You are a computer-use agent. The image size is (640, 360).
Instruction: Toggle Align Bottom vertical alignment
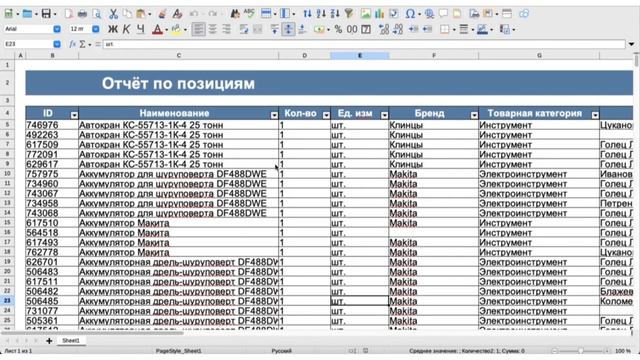tap(302, 29)
